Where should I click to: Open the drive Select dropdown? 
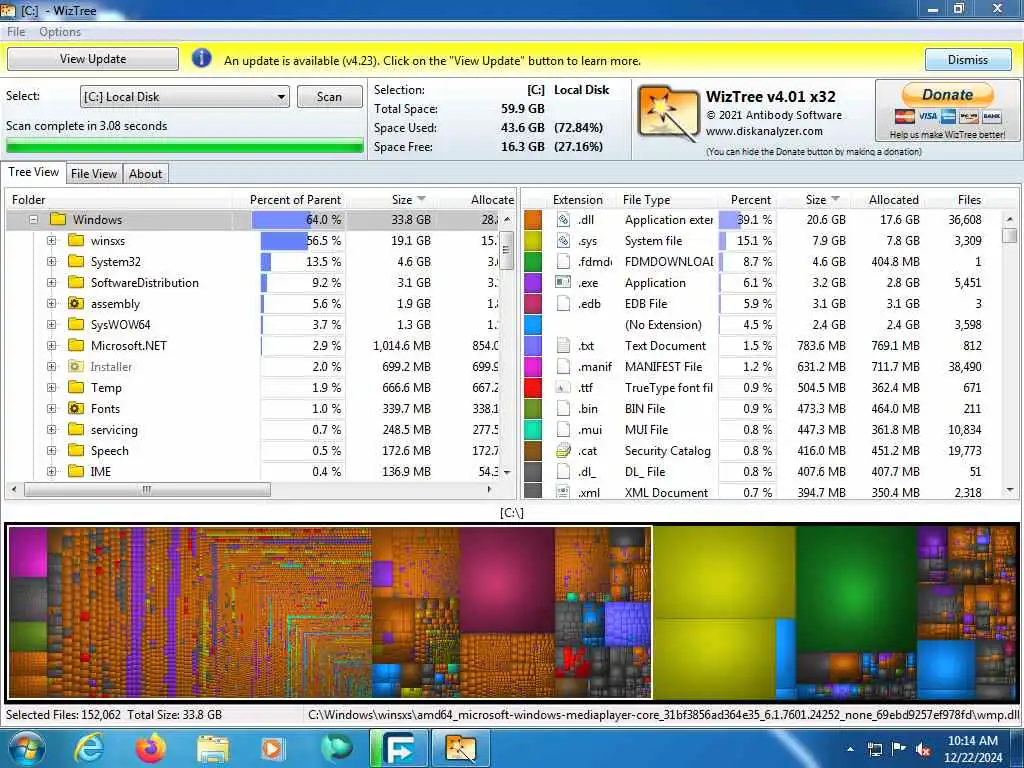pyautogui.click(x=185, y=97)
